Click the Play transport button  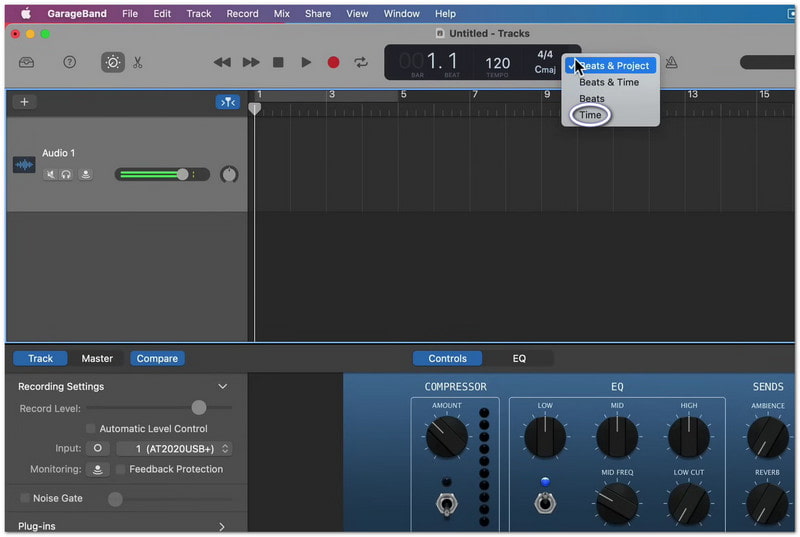306,62
